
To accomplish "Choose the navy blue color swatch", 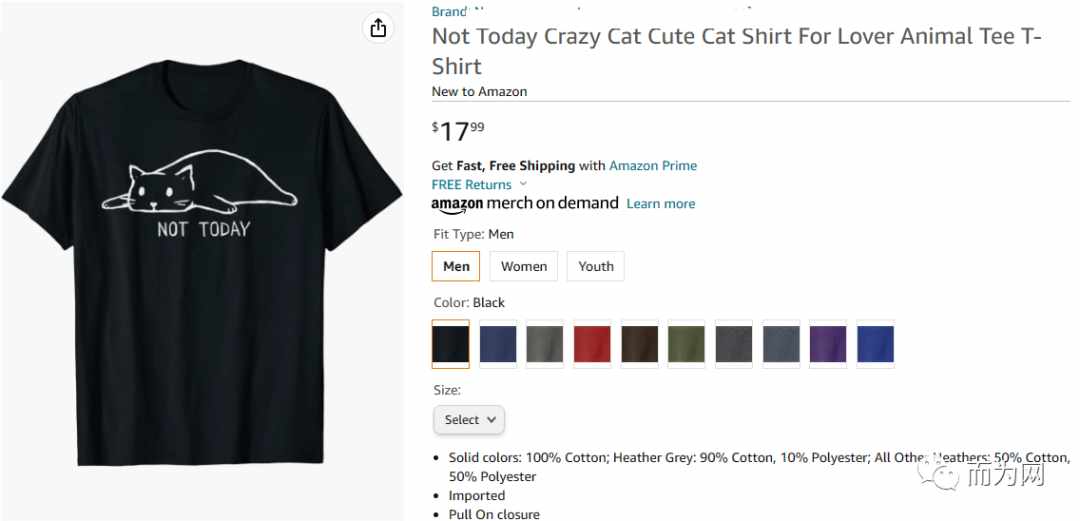I will [x=498, y=344].
